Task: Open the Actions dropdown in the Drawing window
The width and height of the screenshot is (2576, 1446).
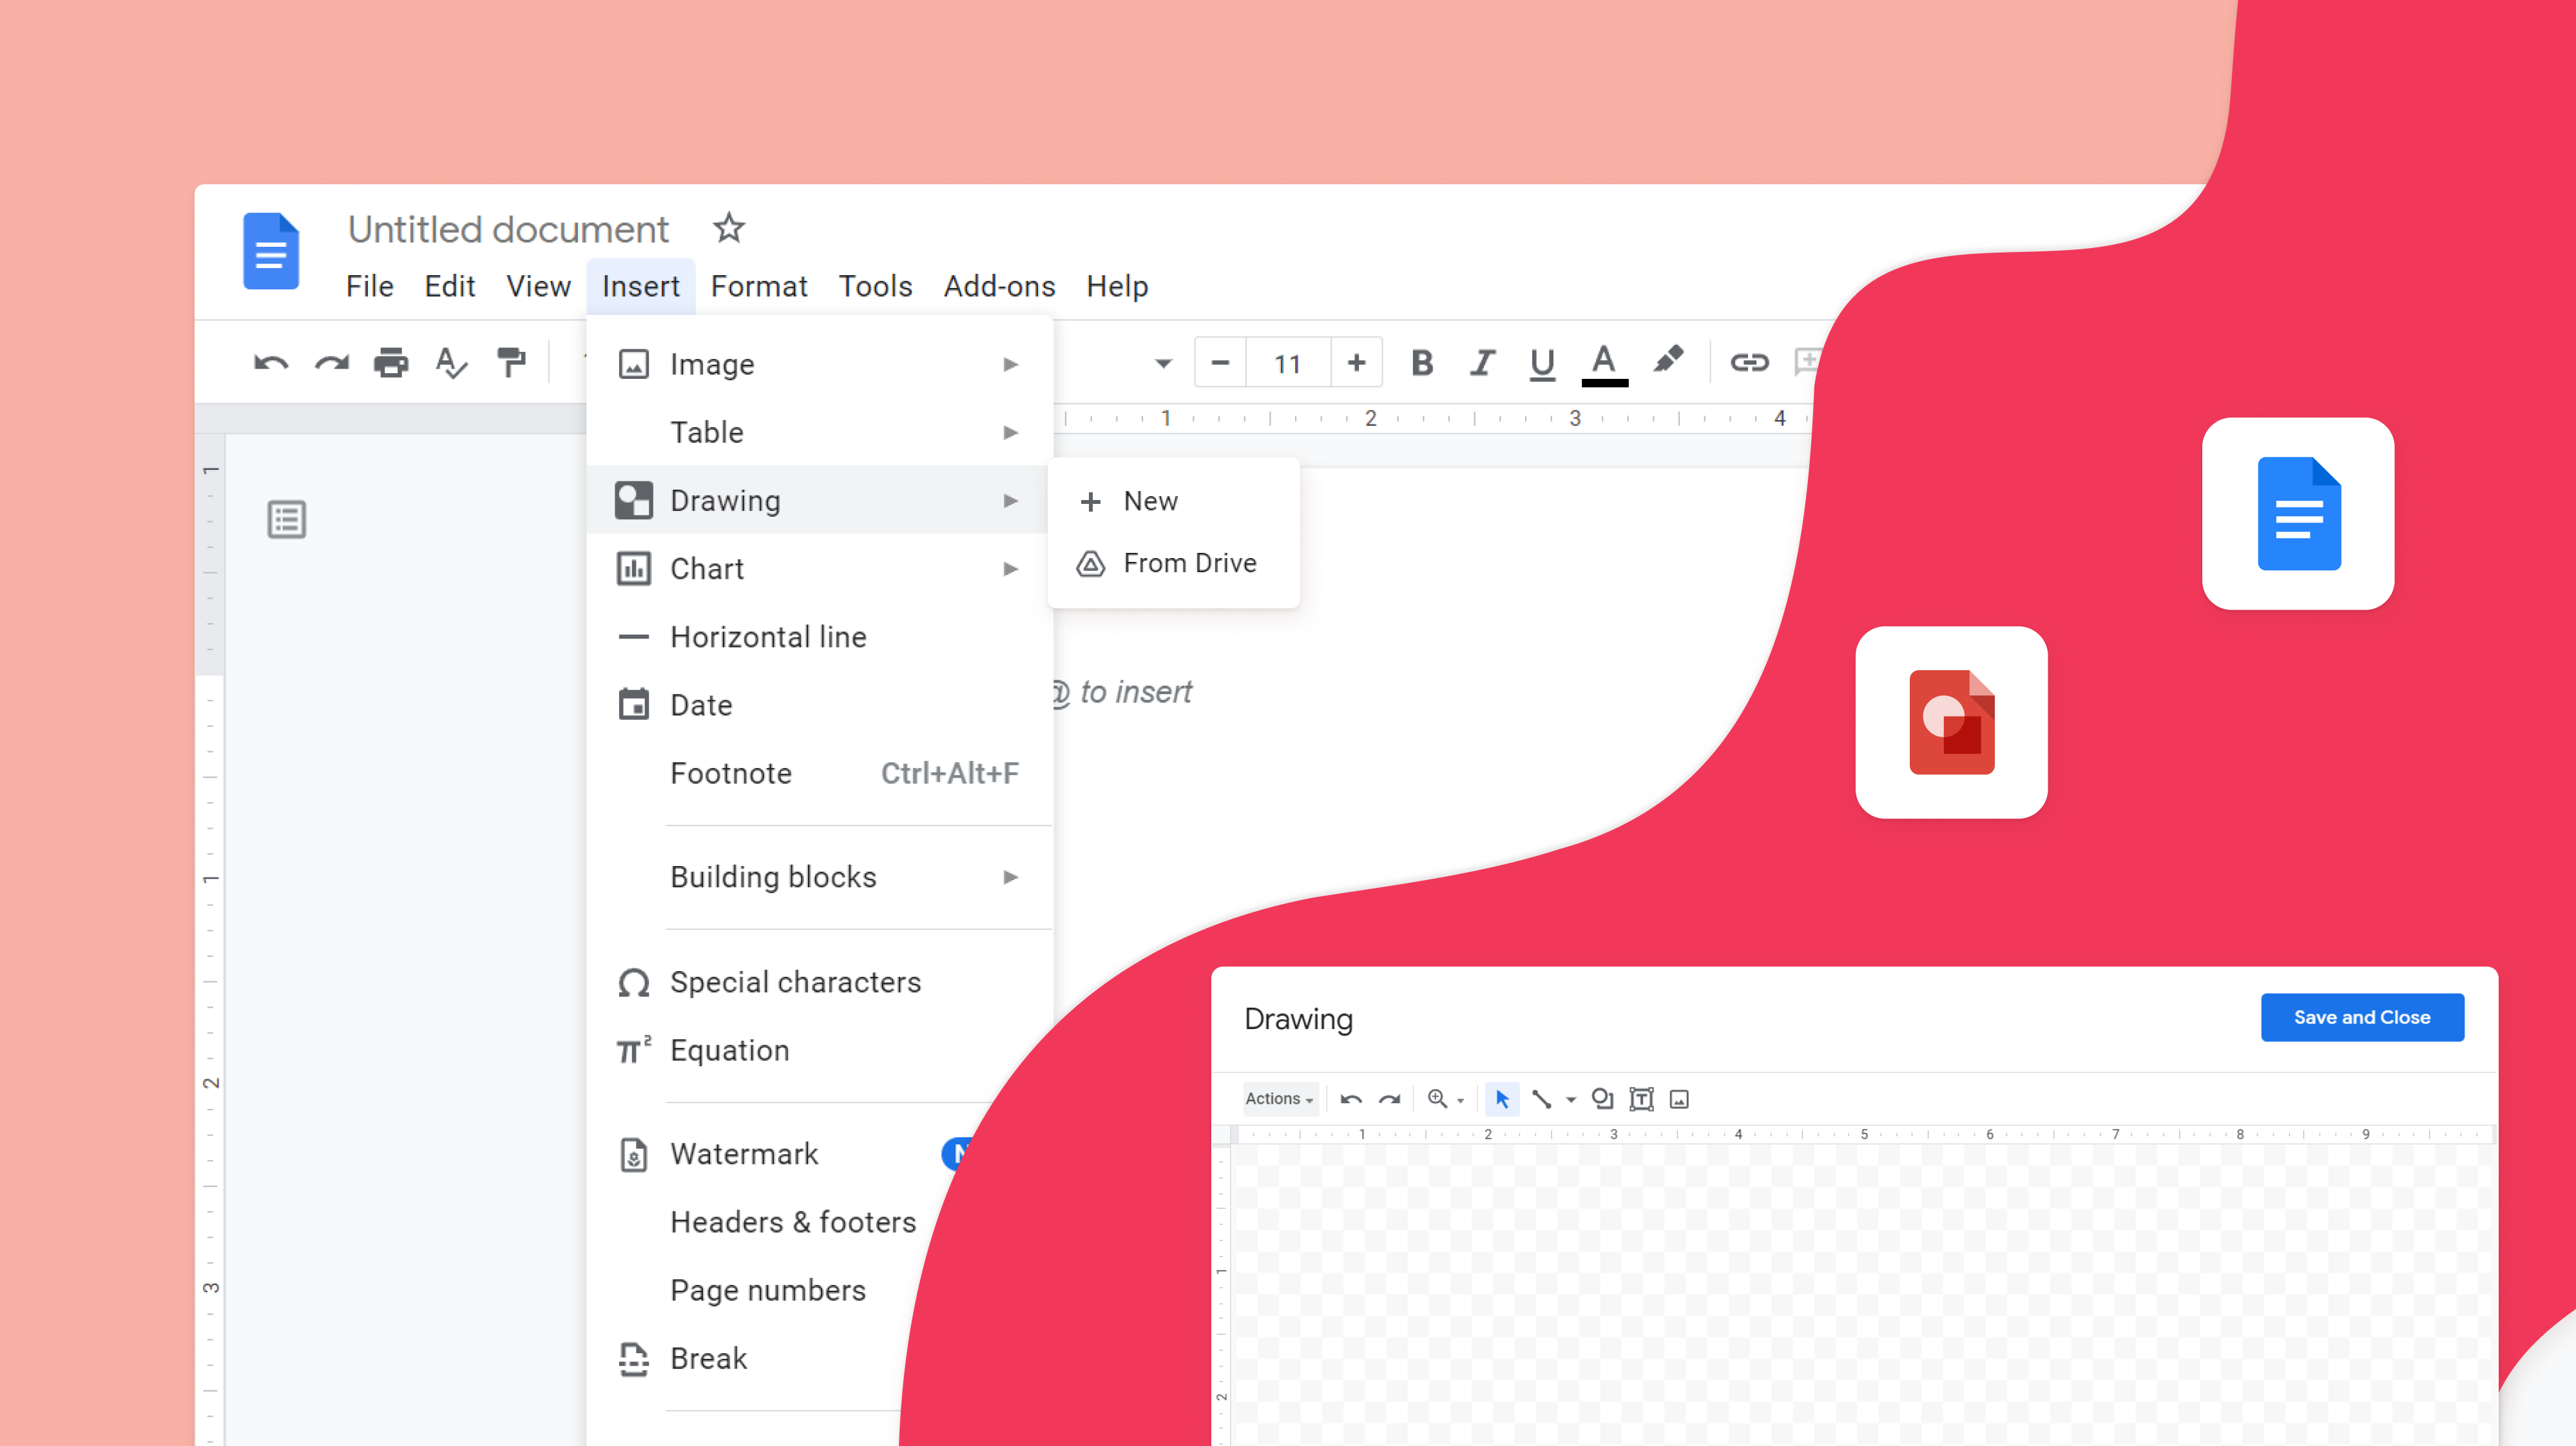Action: click(x=1279, y=1098)
